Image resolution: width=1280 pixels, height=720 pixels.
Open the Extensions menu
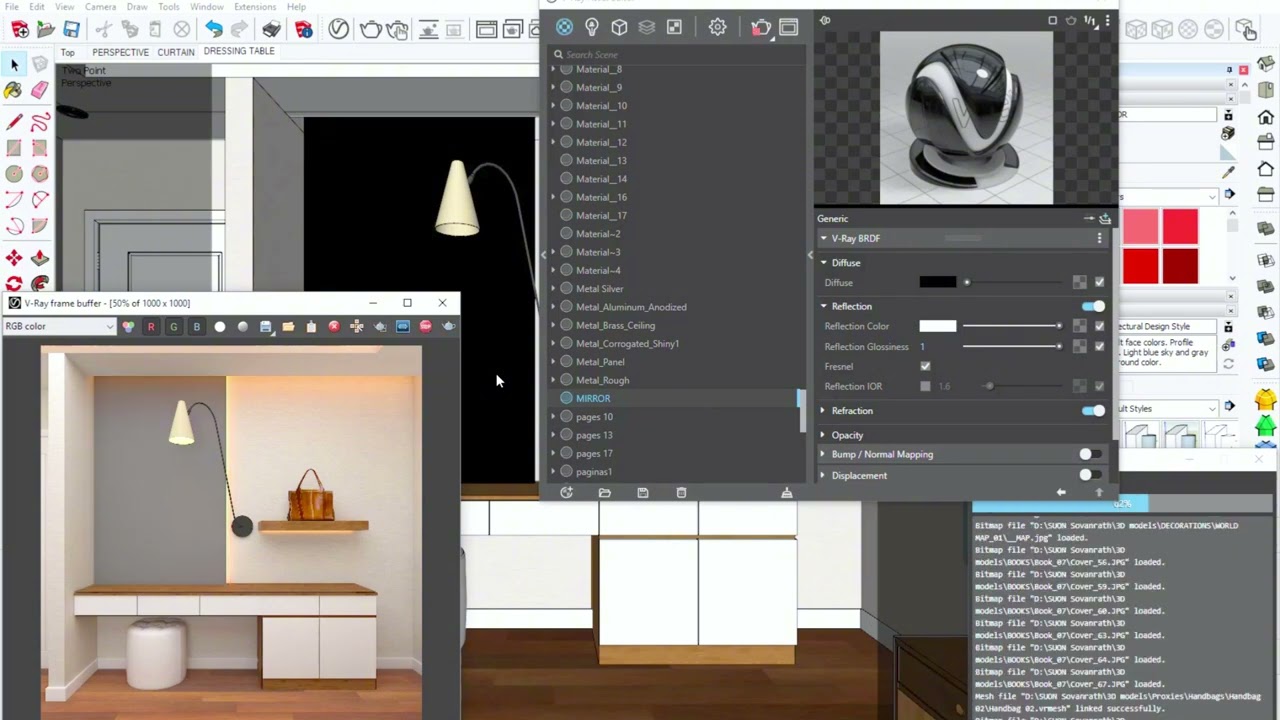point(255,7)
